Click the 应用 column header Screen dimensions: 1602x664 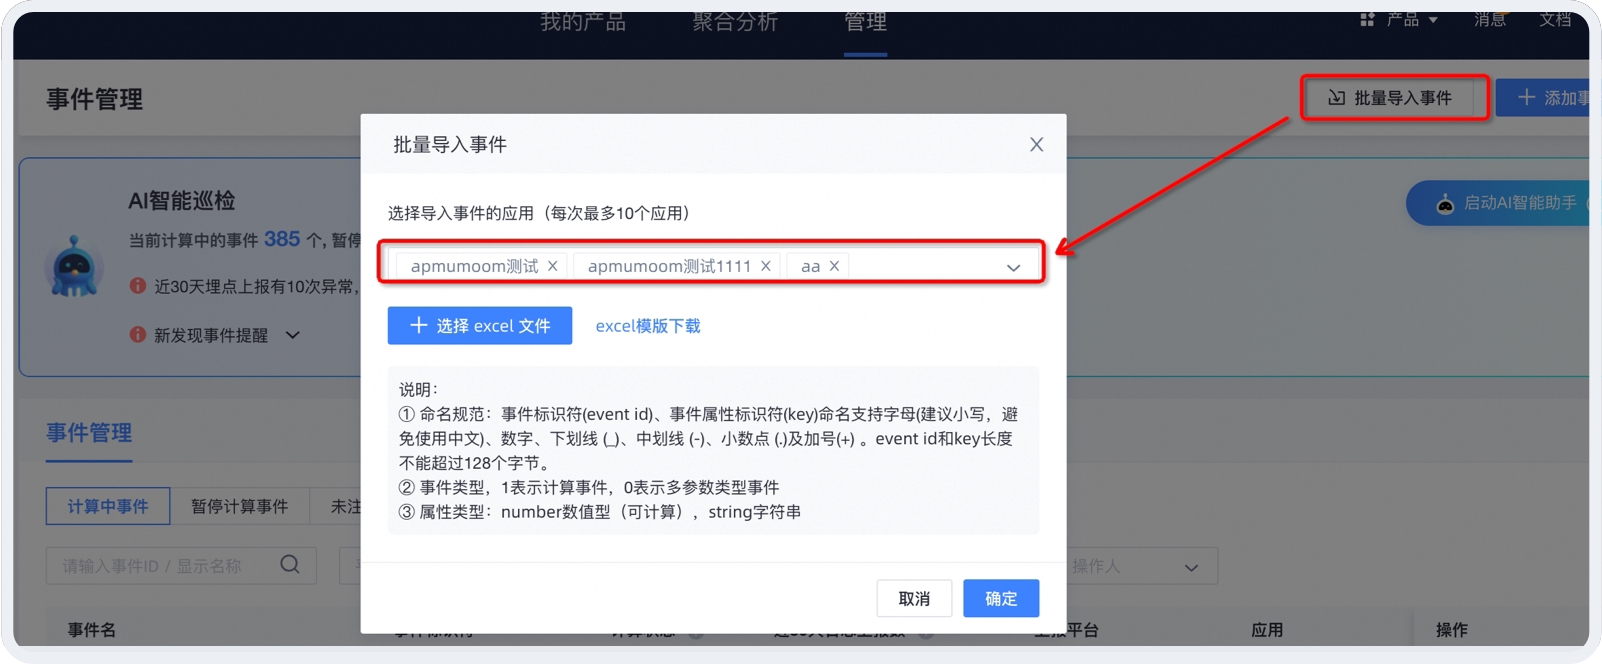point(1267,630)
